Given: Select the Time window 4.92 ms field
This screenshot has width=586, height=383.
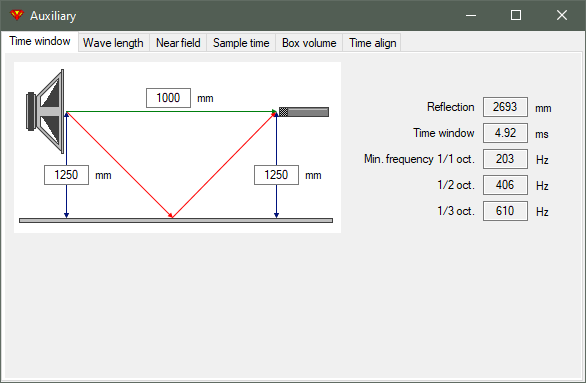Looking at the screenshot, I should point(505,133).
